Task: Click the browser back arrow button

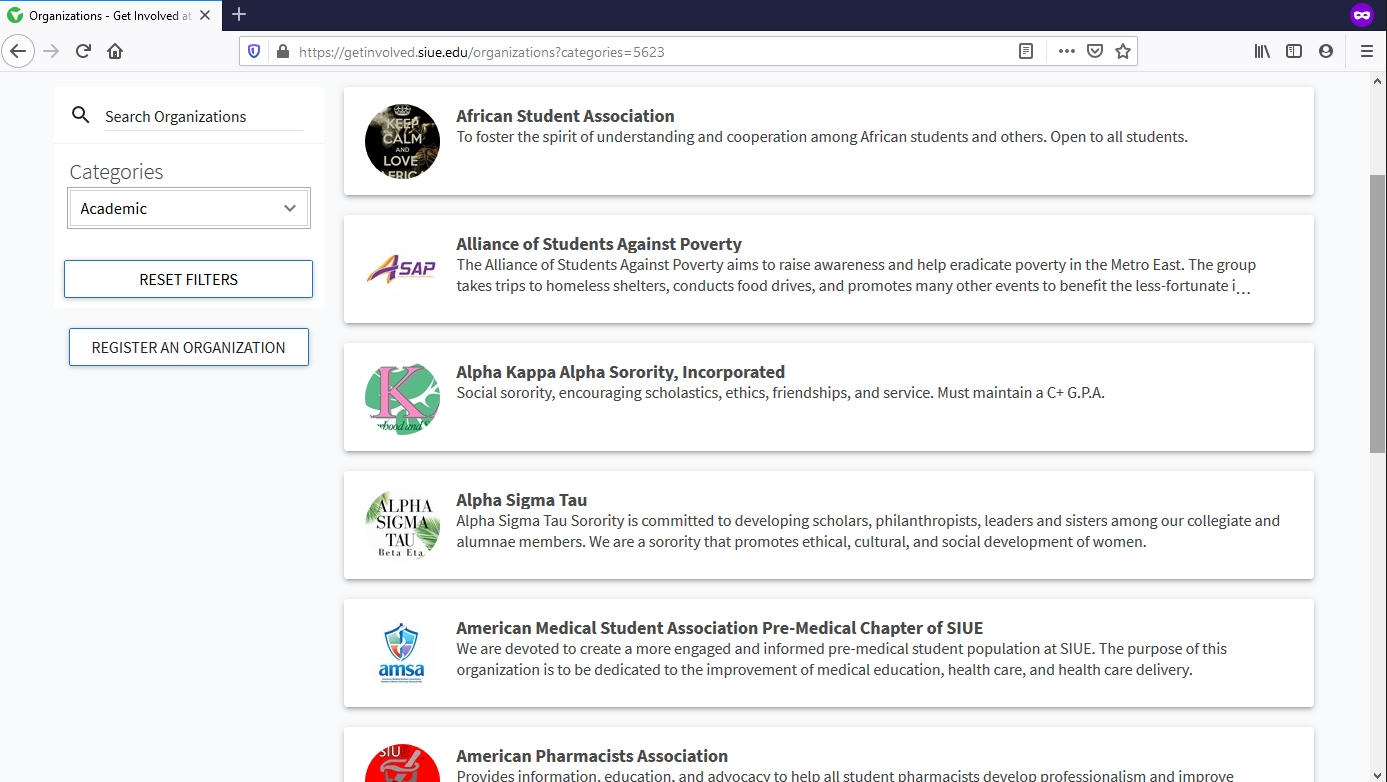Action: [x=18, y=51]
